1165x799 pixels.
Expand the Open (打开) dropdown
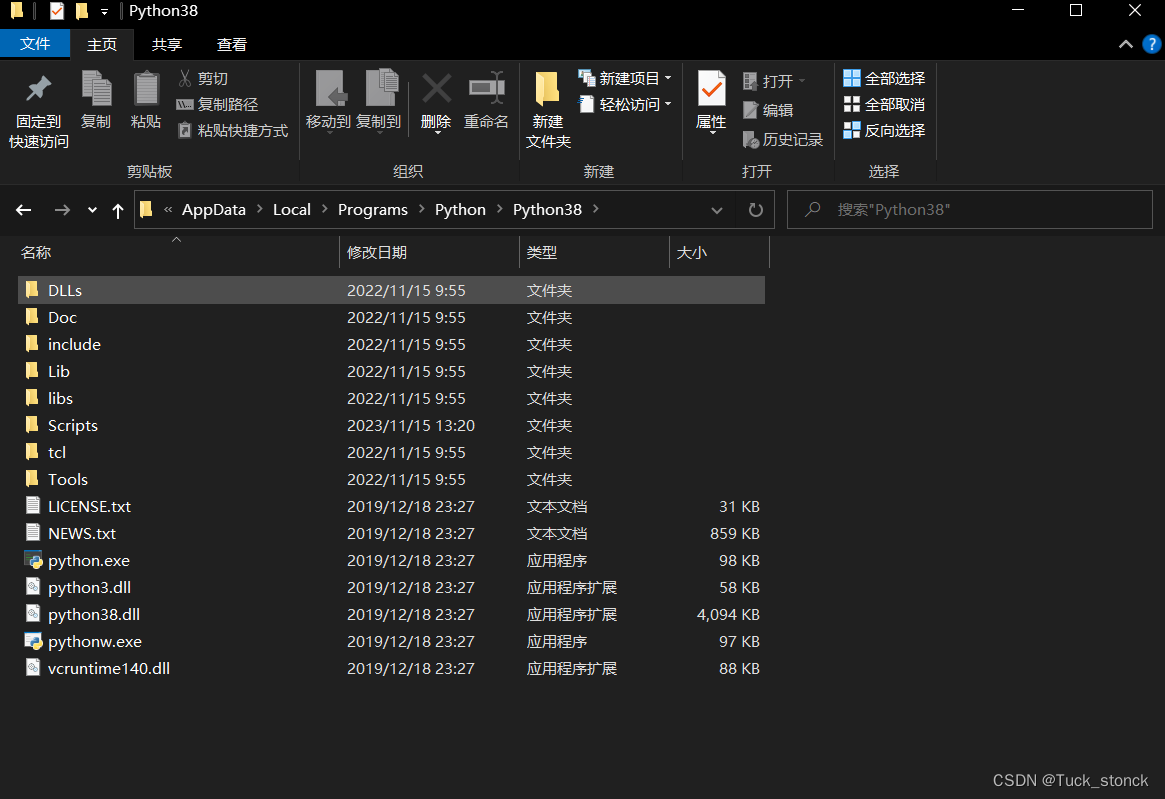point(802,81)
